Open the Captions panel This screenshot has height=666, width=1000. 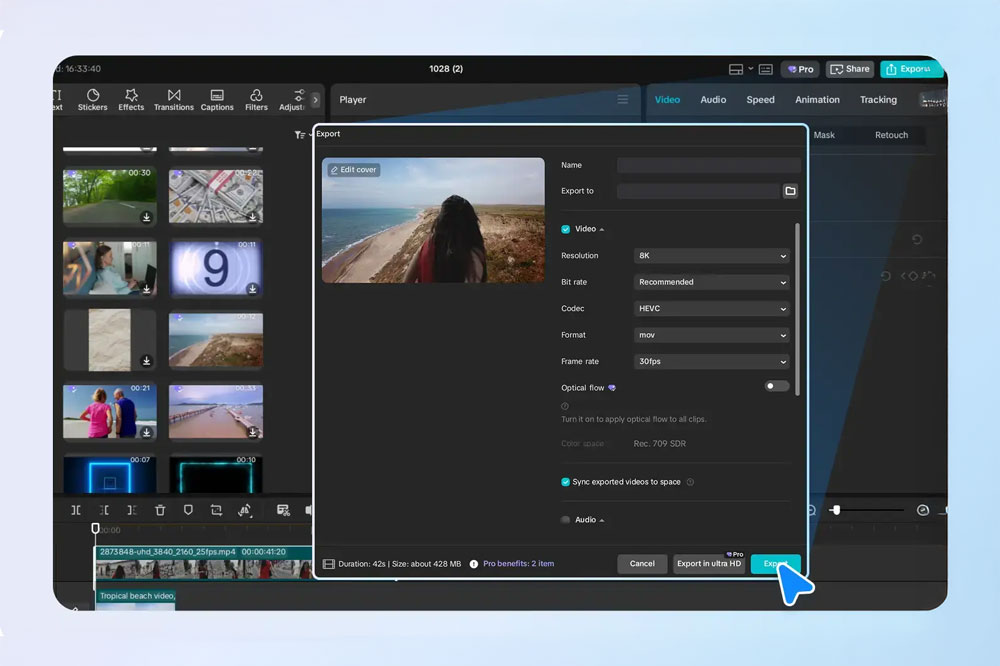click(x=217, y=99)
